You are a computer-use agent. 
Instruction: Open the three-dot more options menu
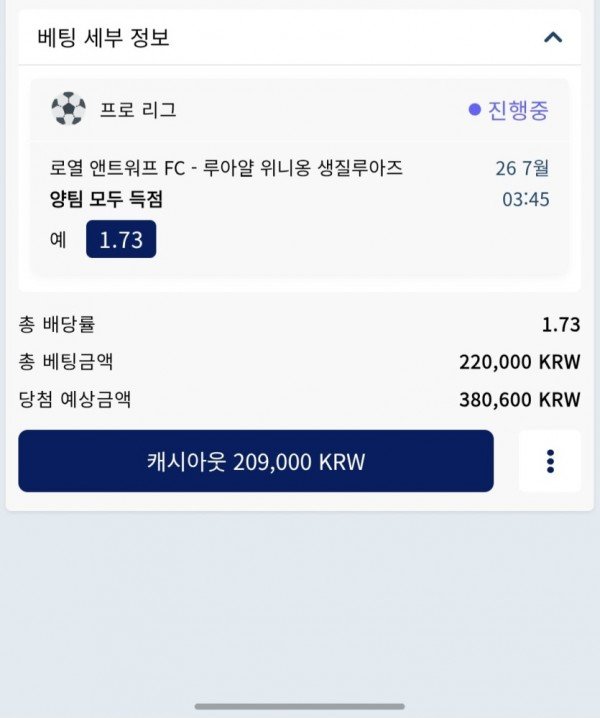point(549,461)
